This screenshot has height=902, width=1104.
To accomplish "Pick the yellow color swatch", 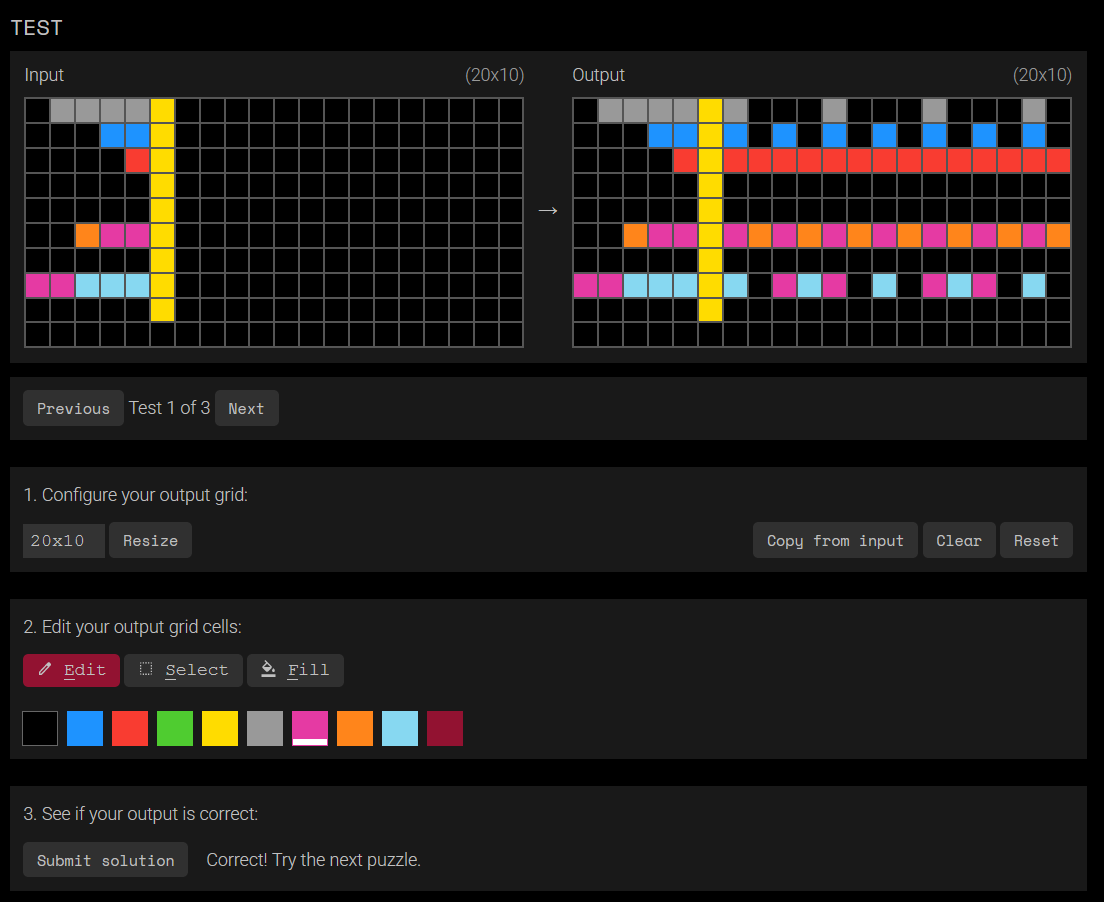I will tap(220, 728).
